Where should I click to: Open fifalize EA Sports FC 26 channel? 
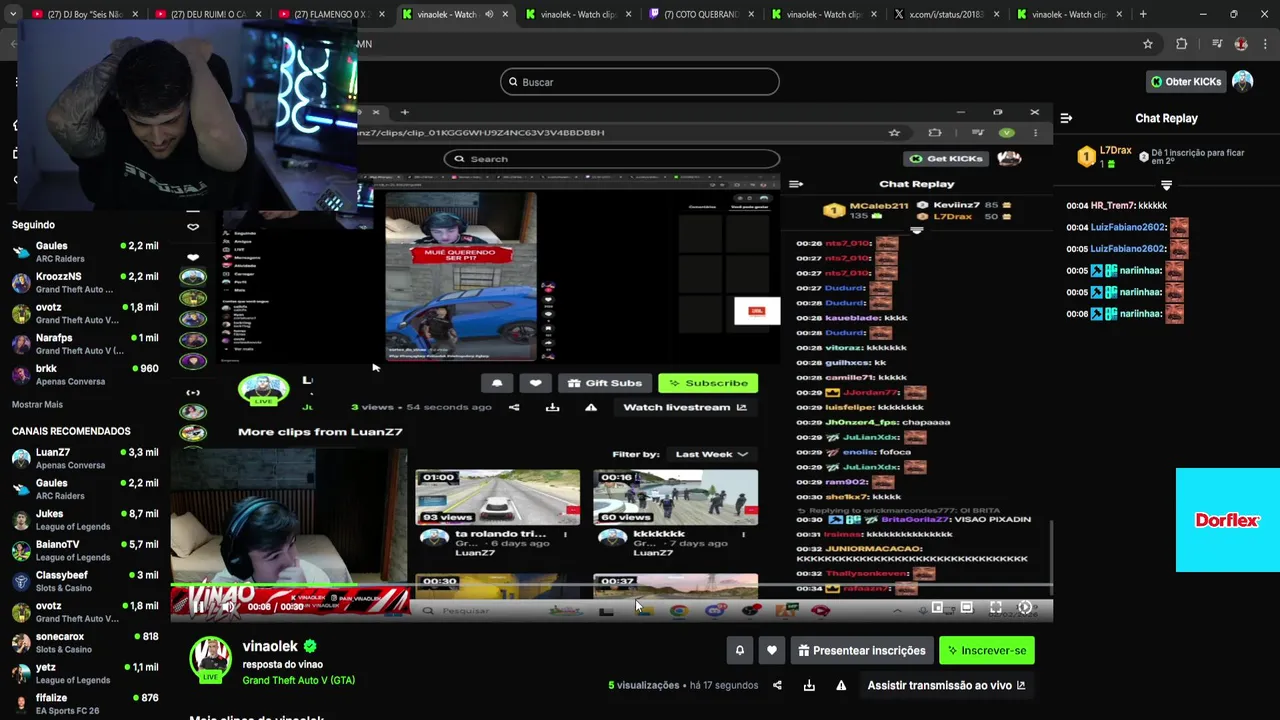coord(85,704)
